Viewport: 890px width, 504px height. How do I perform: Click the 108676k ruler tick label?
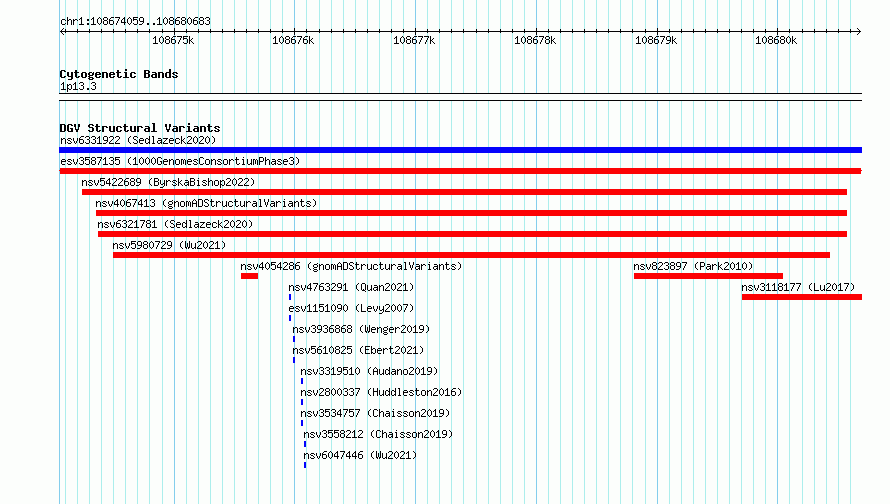293,40
